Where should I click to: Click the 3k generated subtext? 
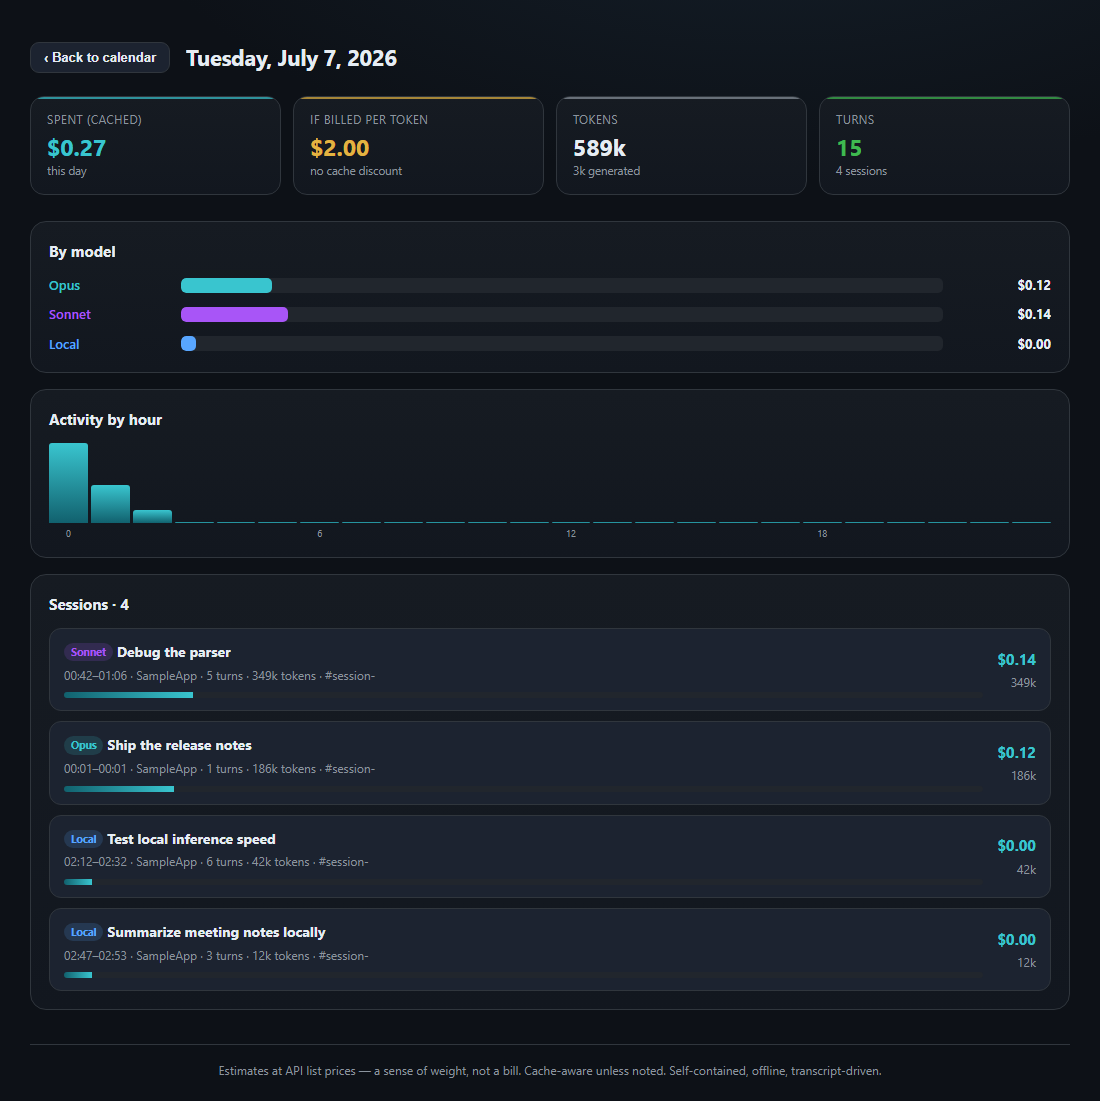[x=607, y=171]
